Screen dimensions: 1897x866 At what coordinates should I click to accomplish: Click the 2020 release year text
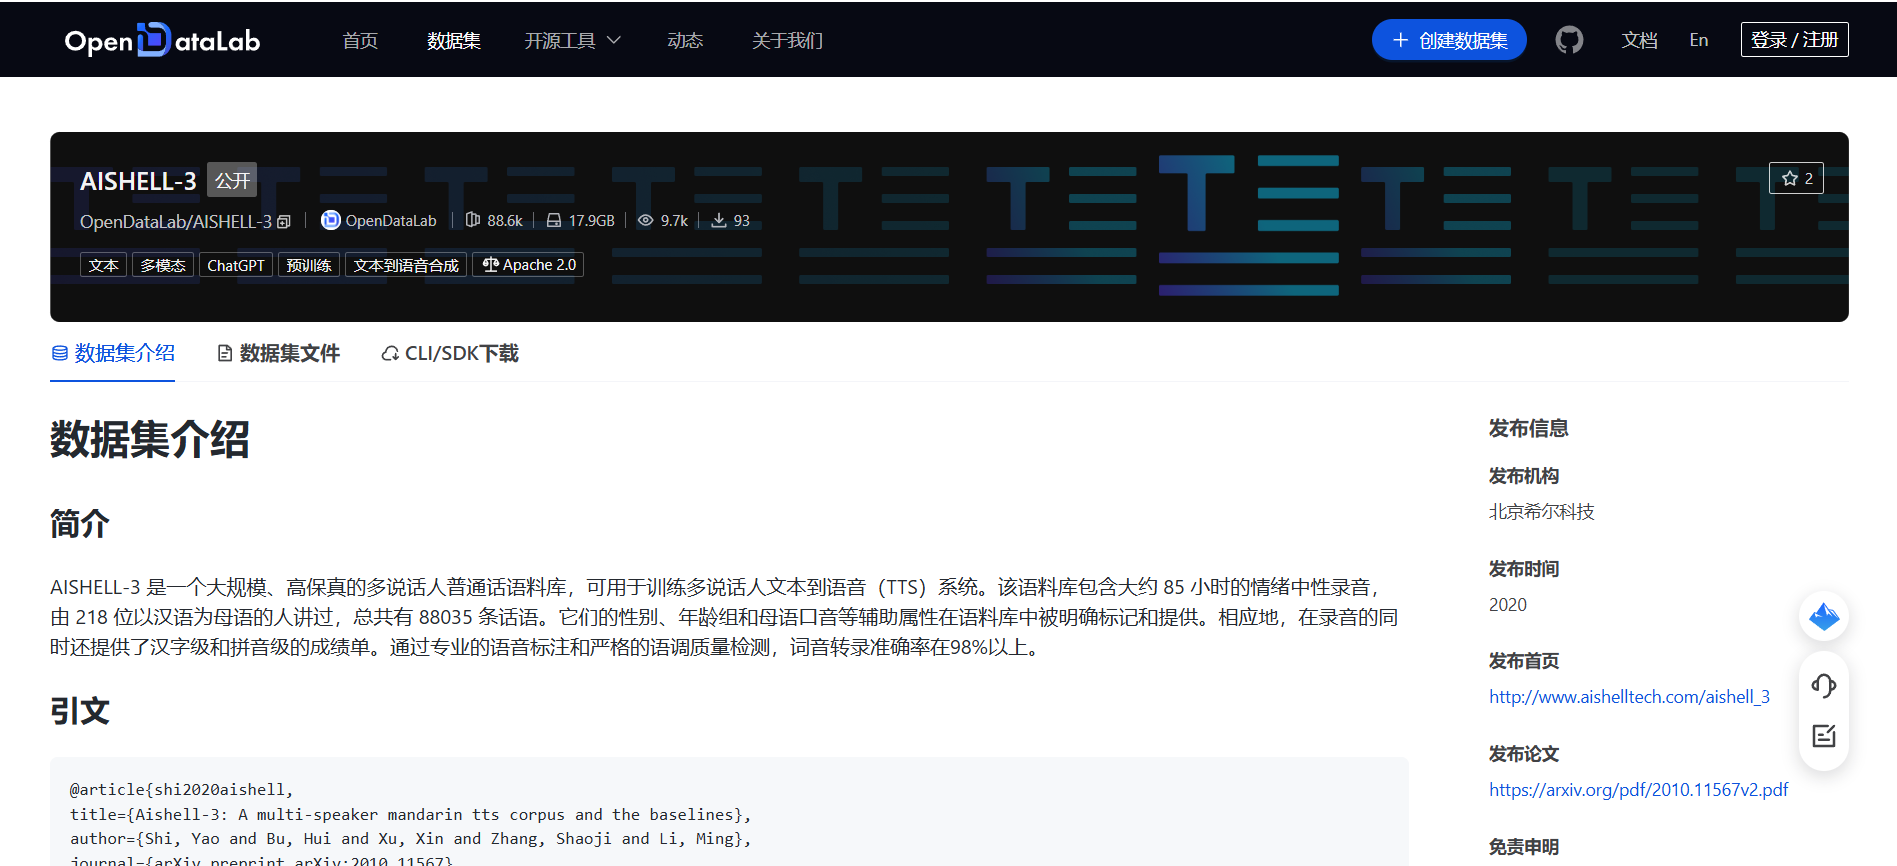[1507, 605]
